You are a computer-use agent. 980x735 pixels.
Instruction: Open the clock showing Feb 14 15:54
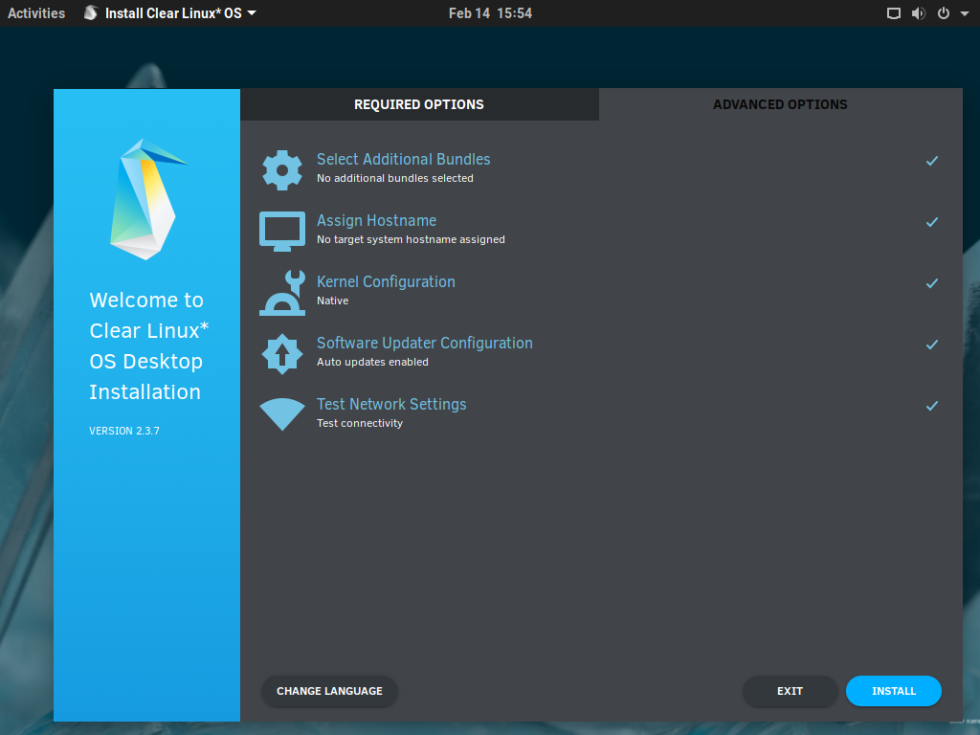pyautogui.click(x=490, y=13)
